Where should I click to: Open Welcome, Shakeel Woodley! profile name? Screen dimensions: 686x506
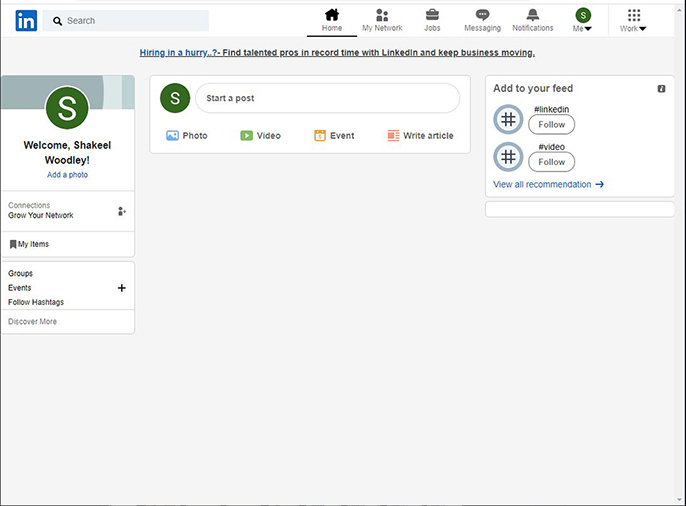pos(67,153)
